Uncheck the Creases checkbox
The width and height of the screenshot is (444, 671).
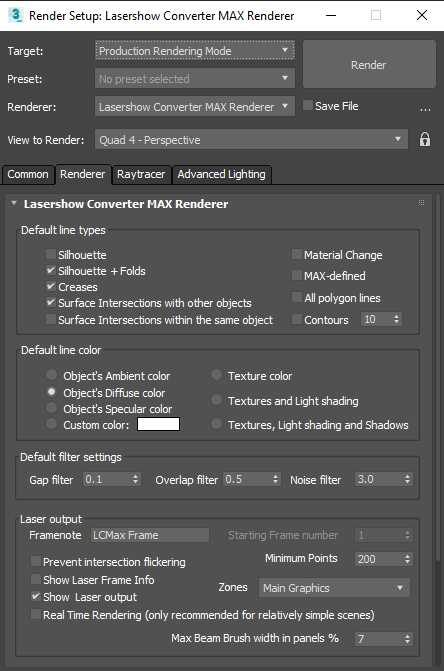[51, 286]
